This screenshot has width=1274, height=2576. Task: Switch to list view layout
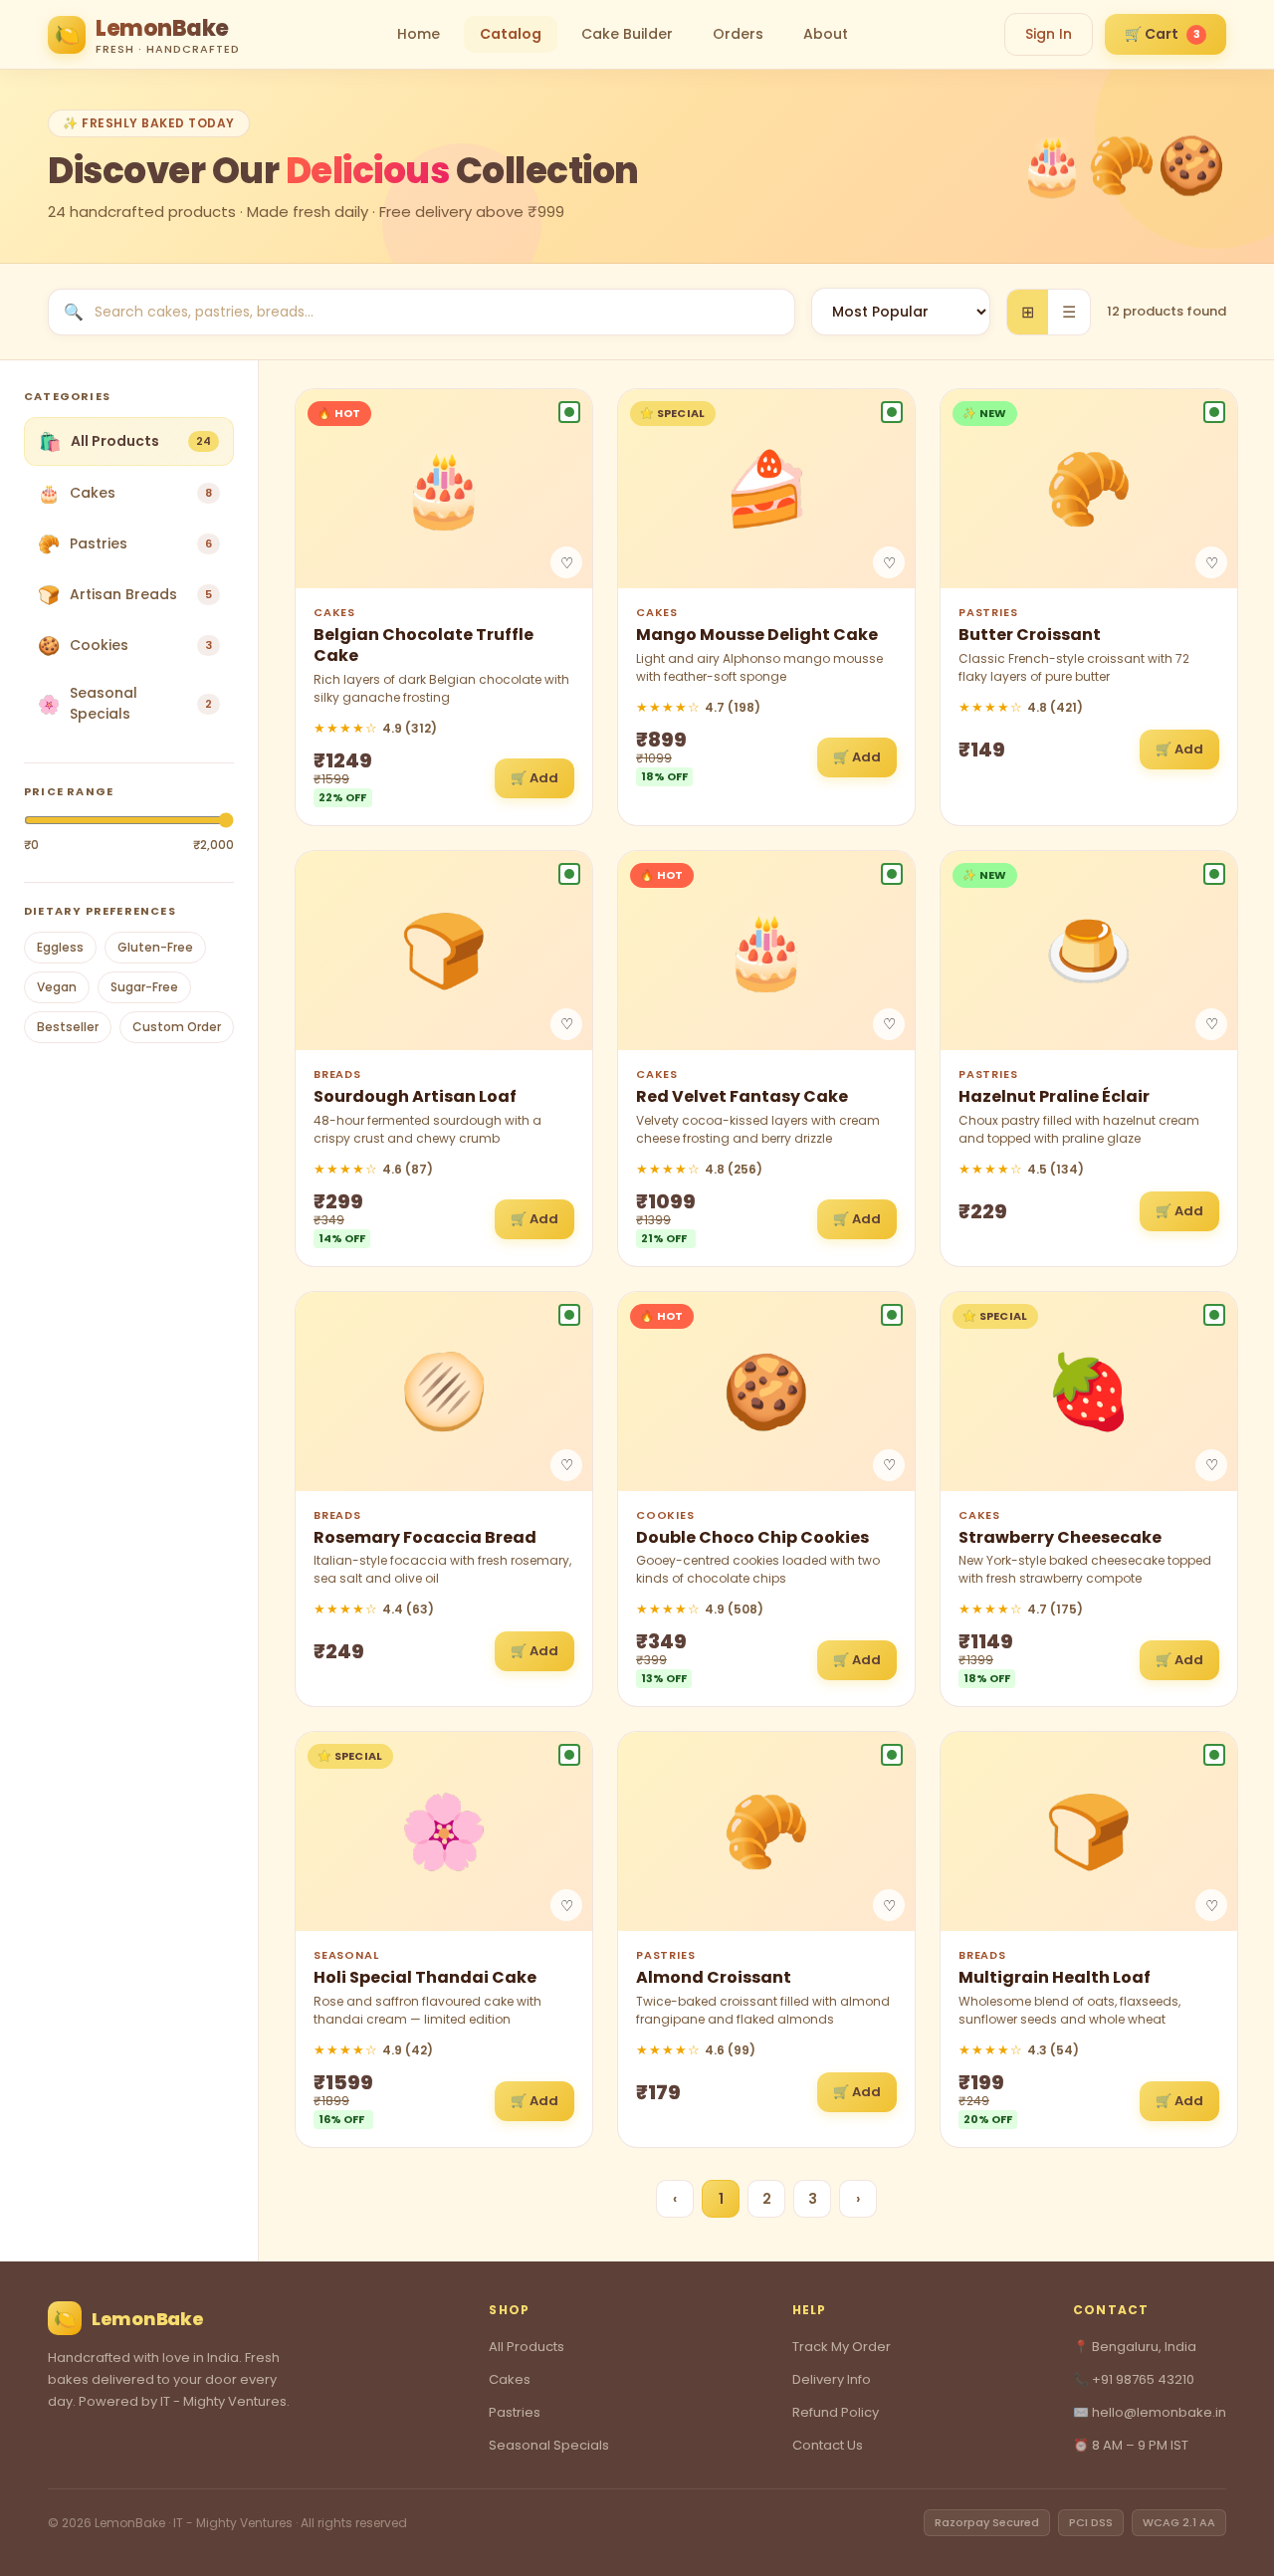tap(1069, 311)
